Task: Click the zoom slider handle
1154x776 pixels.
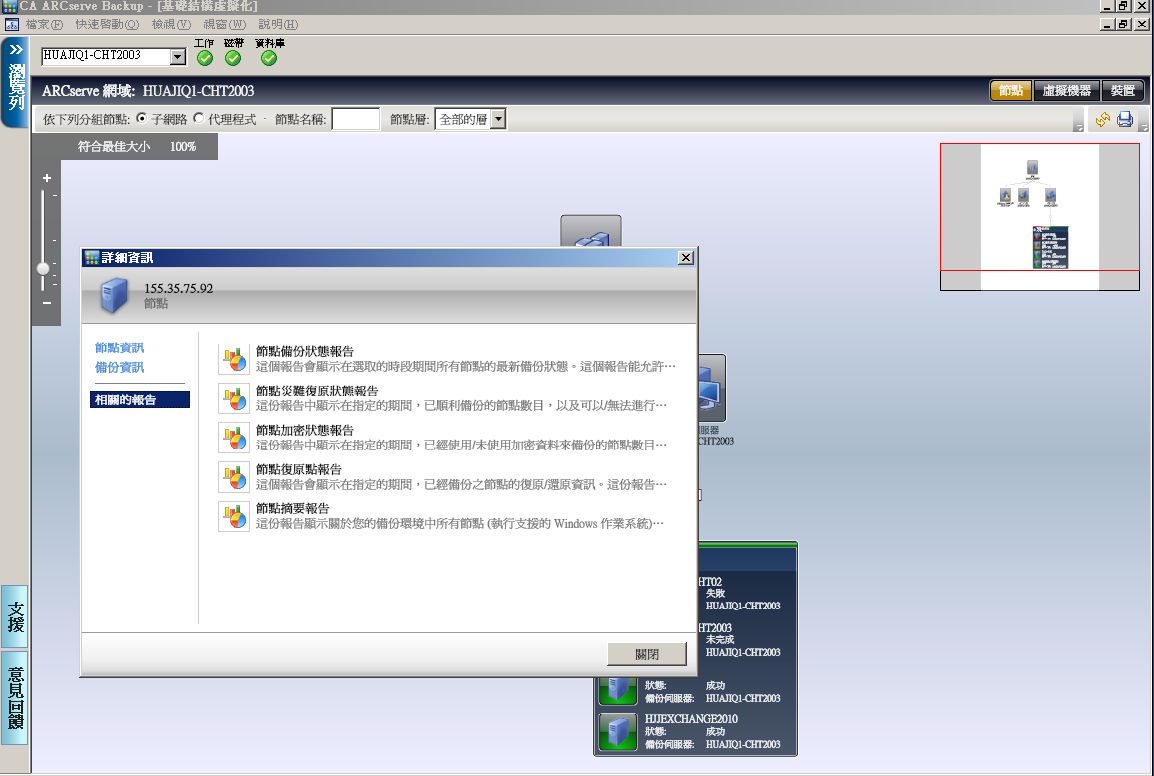Action: tap(43, 268)
